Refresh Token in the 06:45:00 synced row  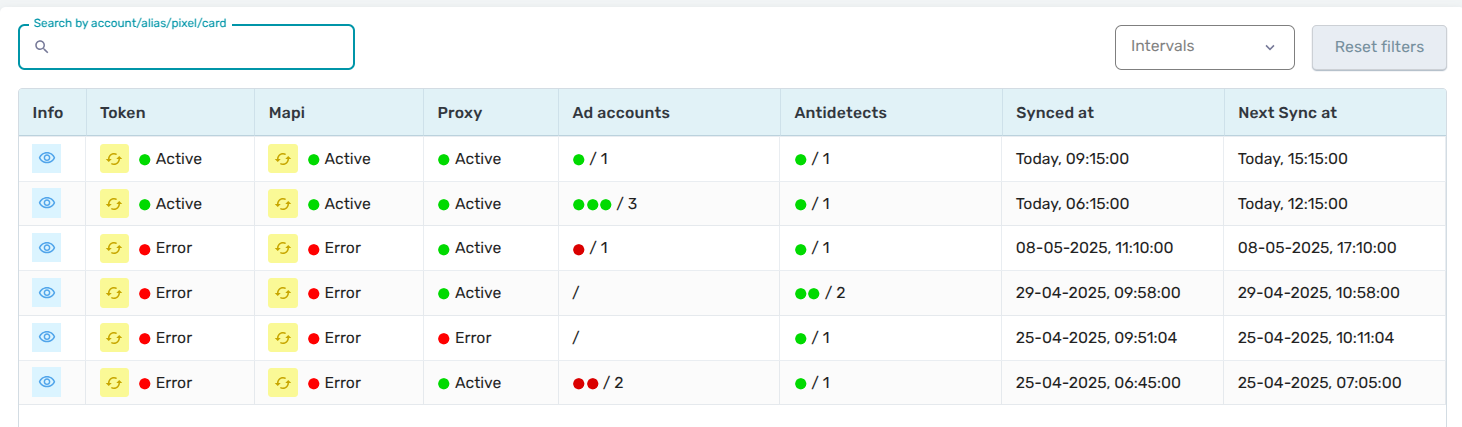pos(114,383)
